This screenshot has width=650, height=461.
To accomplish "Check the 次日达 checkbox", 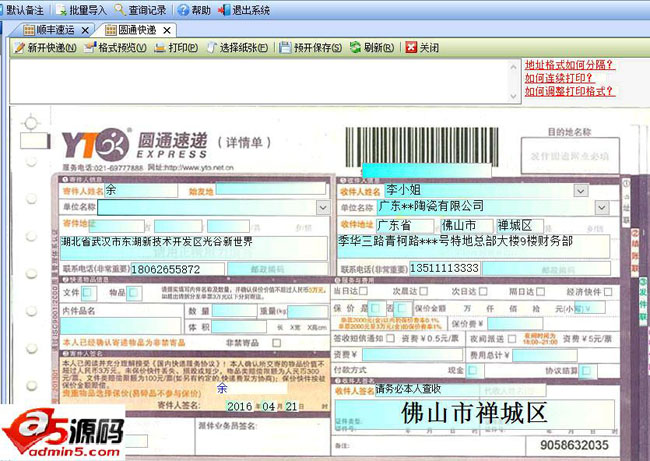I will pos(483,291).
